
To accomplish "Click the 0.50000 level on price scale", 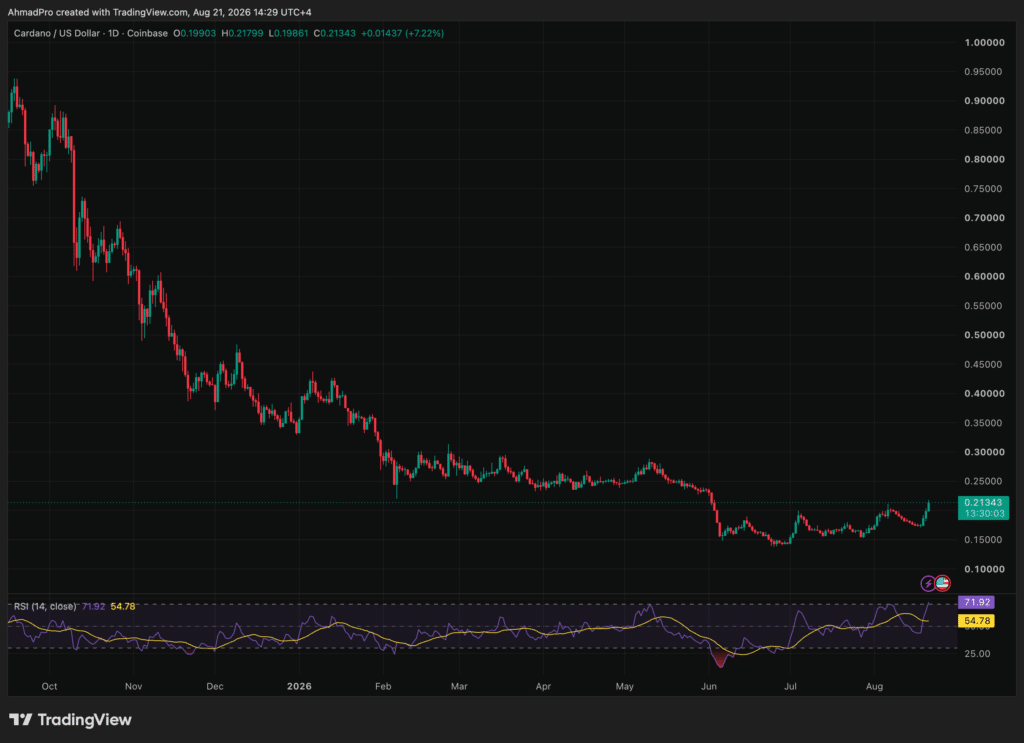I will (984, 335).
